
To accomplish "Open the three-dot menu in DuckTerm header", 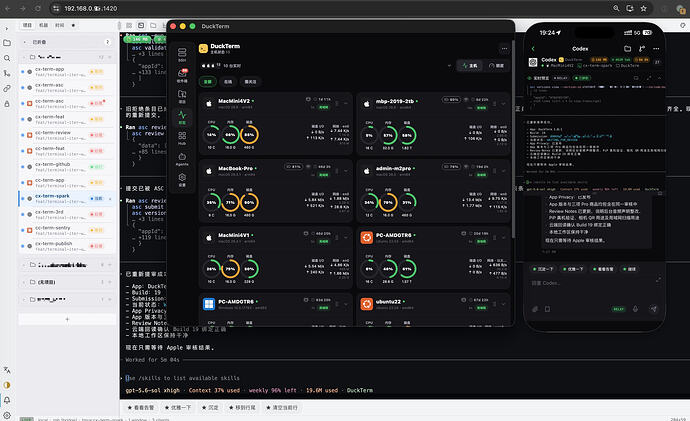I will 504,48.
